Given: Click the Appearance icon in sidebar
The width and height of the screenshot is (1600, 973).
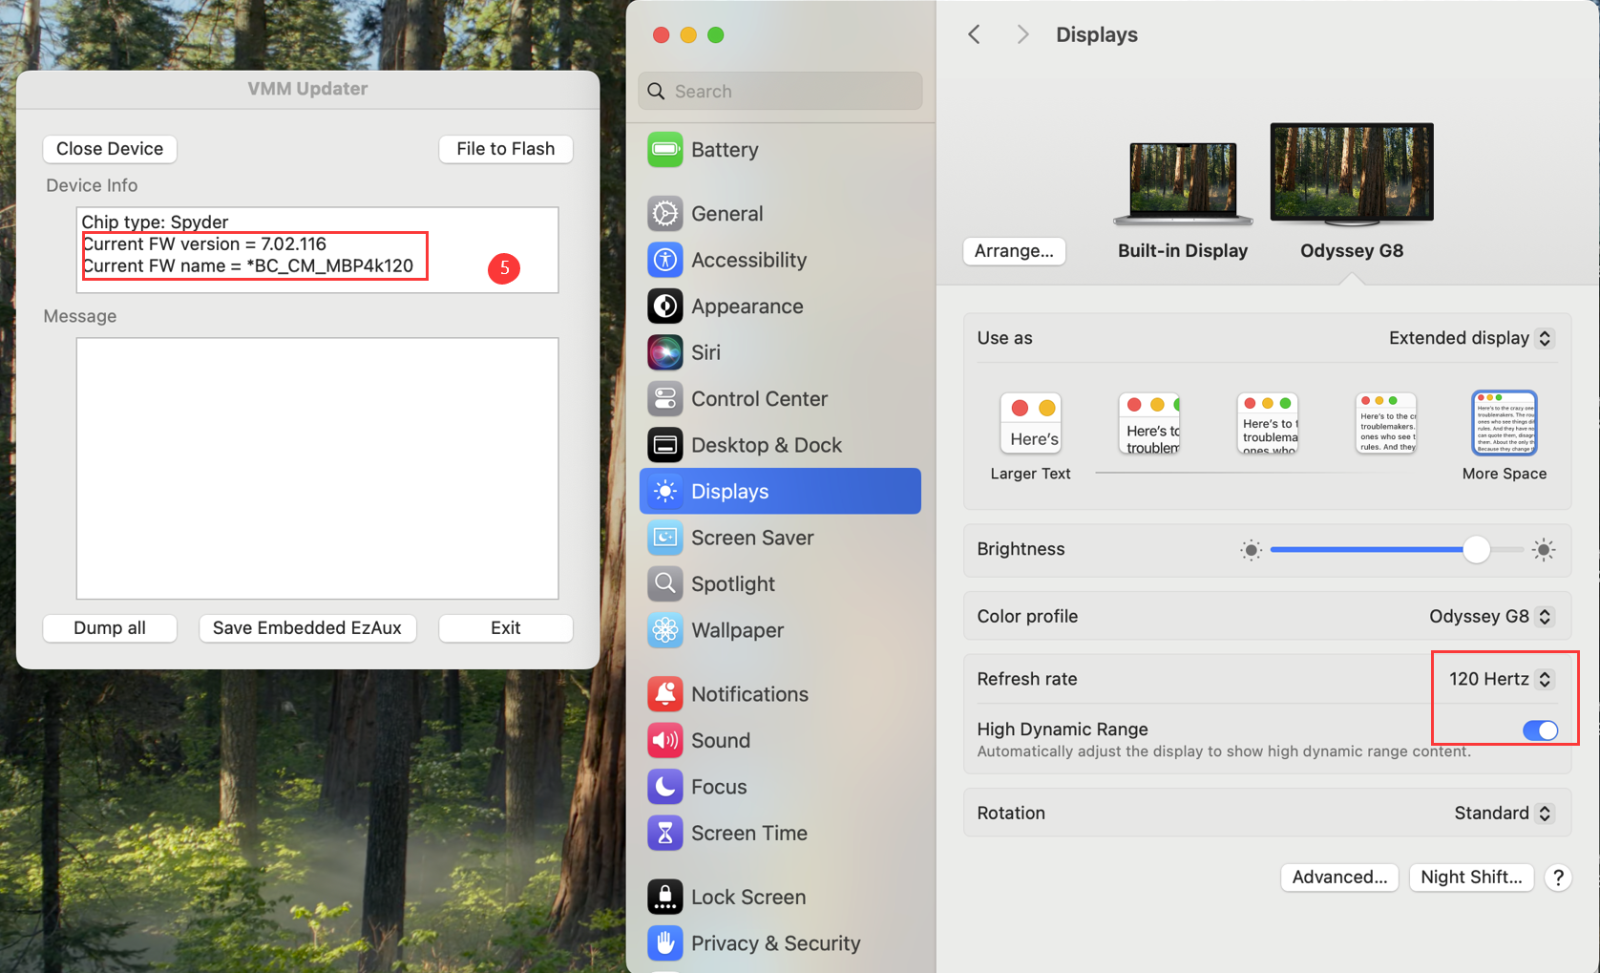Looking at the screenshot, I should pyautogui.click(x=665, y=306).
